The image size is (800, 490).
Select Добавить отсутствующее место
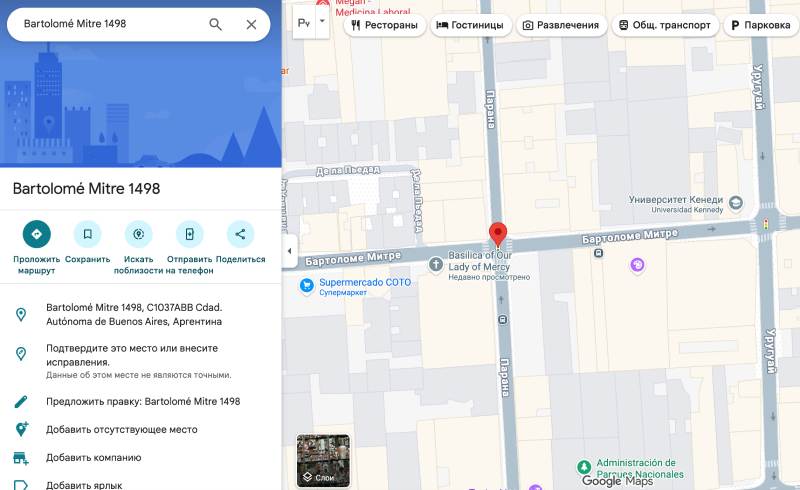[x=140, y=430]
